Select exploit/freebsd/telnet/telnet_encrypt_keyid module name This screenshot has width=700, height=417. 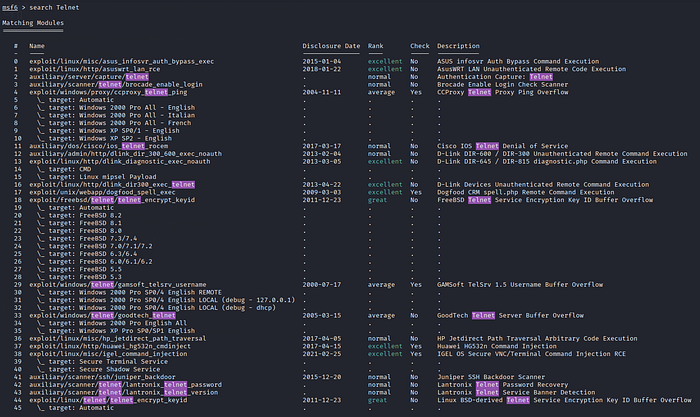[112, 200]
